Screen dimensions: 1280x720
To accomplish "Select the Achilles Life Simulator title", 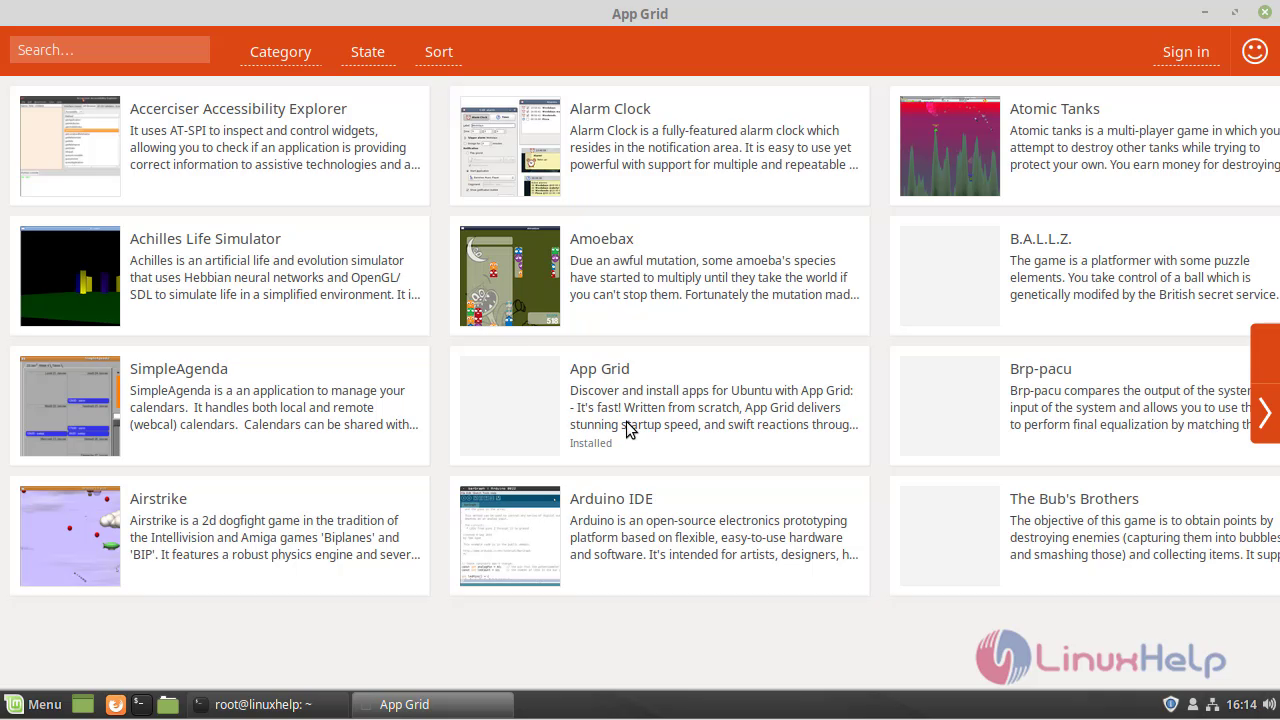I will pos(205,239).
